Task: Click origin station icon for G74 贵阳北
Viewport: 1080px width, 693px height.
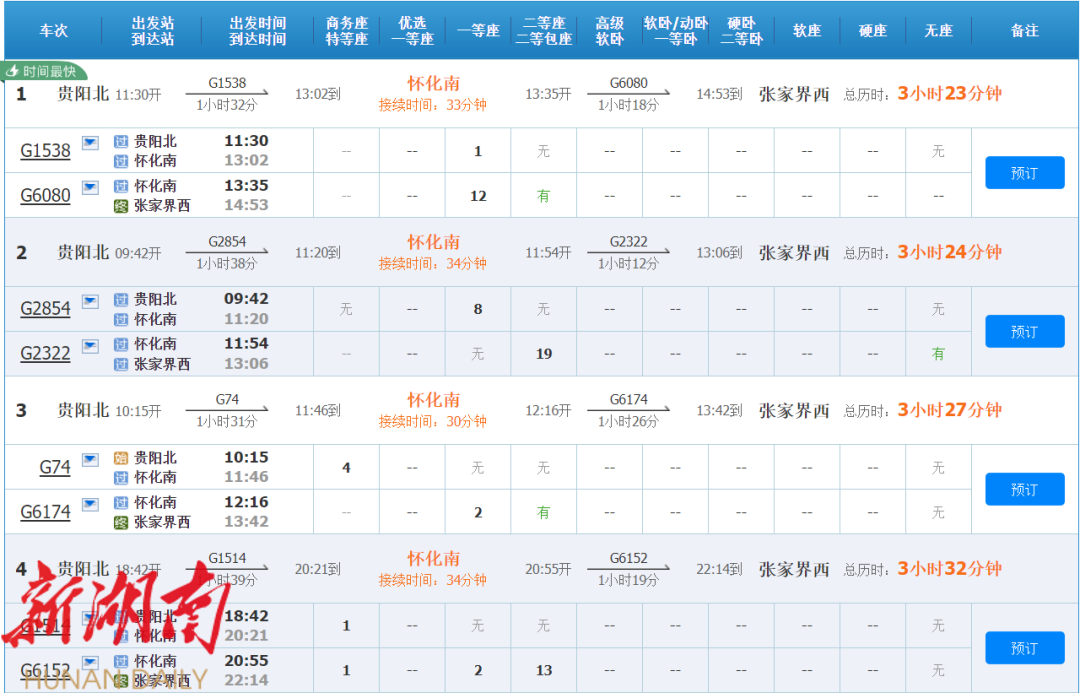Action: (121, 458)
